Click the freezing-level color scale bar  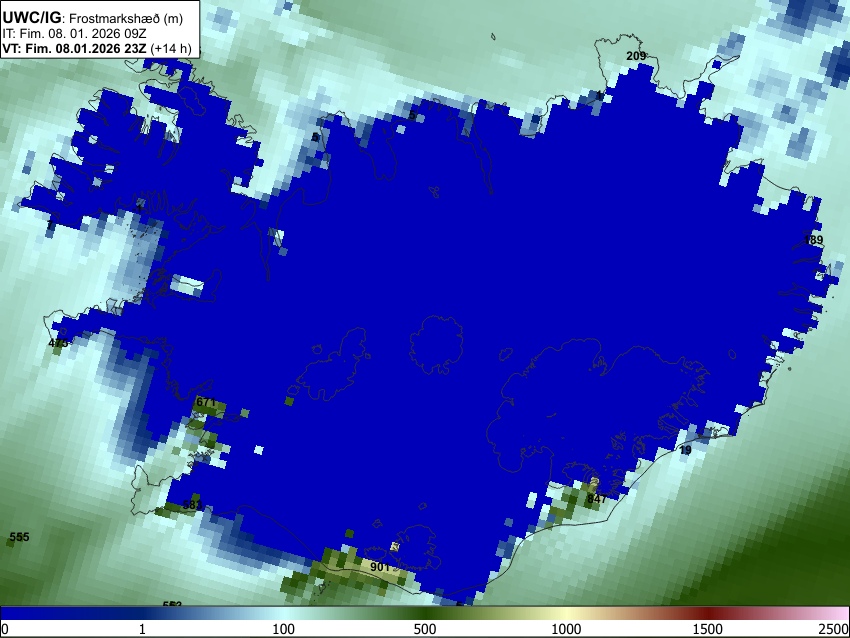(425, 614)
